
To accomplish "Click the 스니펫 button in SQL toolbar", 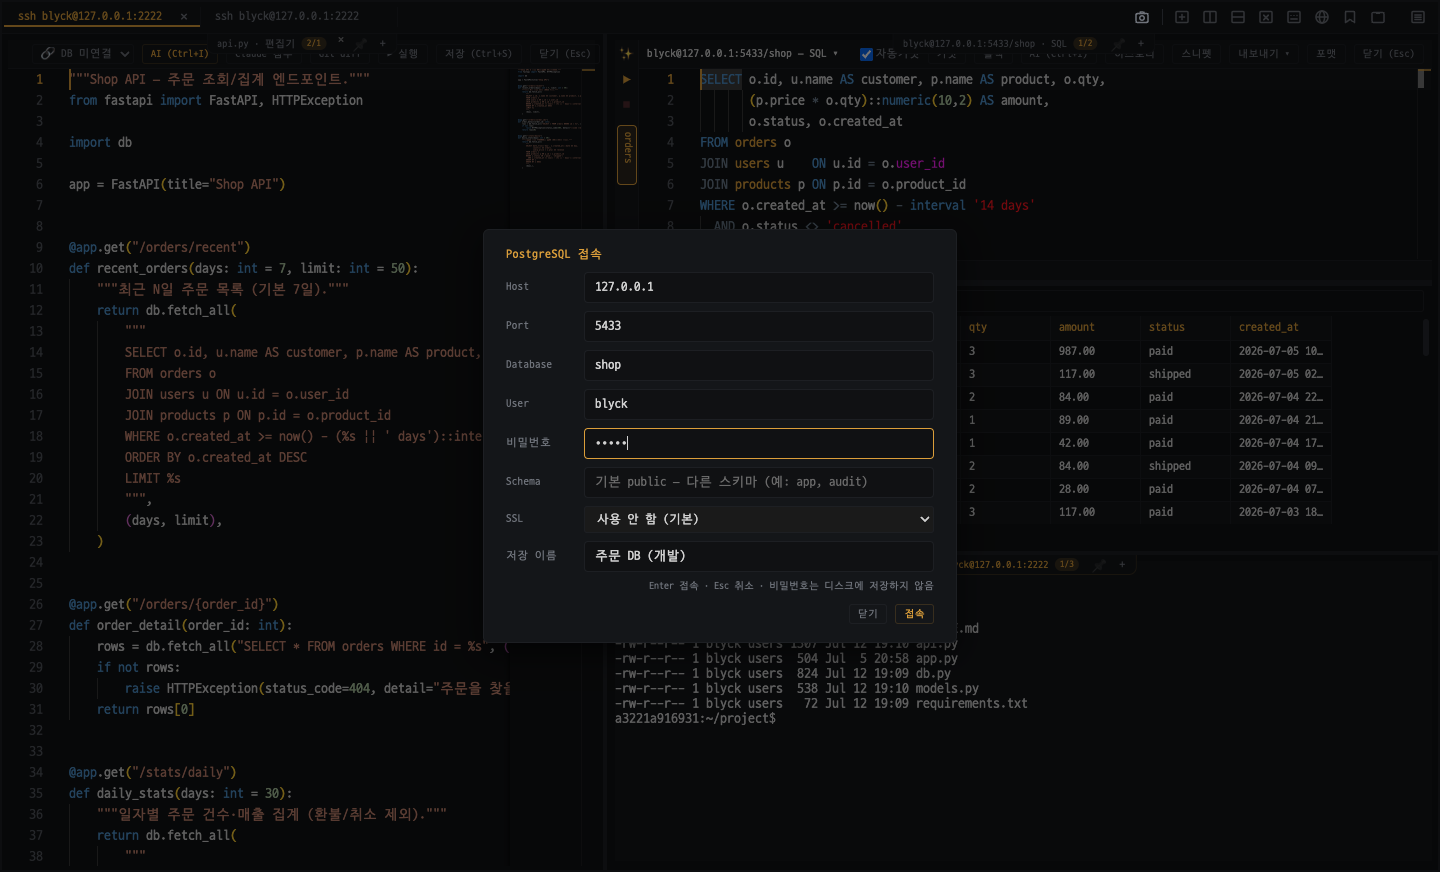I will (x=1196, y=54).
